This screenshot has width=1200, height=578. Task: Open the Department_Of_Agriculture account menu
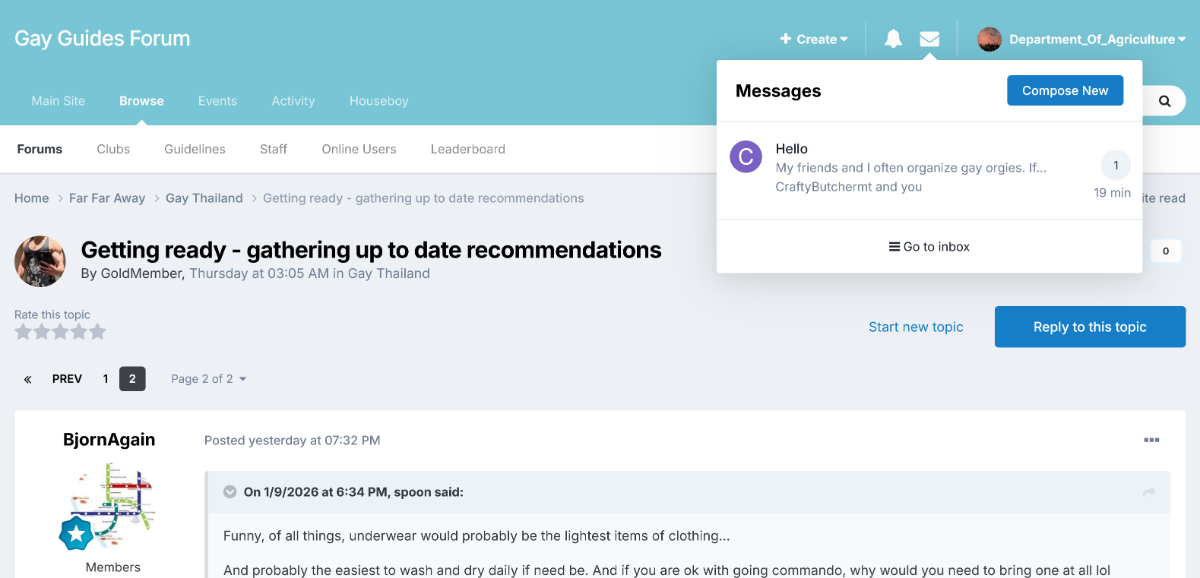(x=1082, y=39)
